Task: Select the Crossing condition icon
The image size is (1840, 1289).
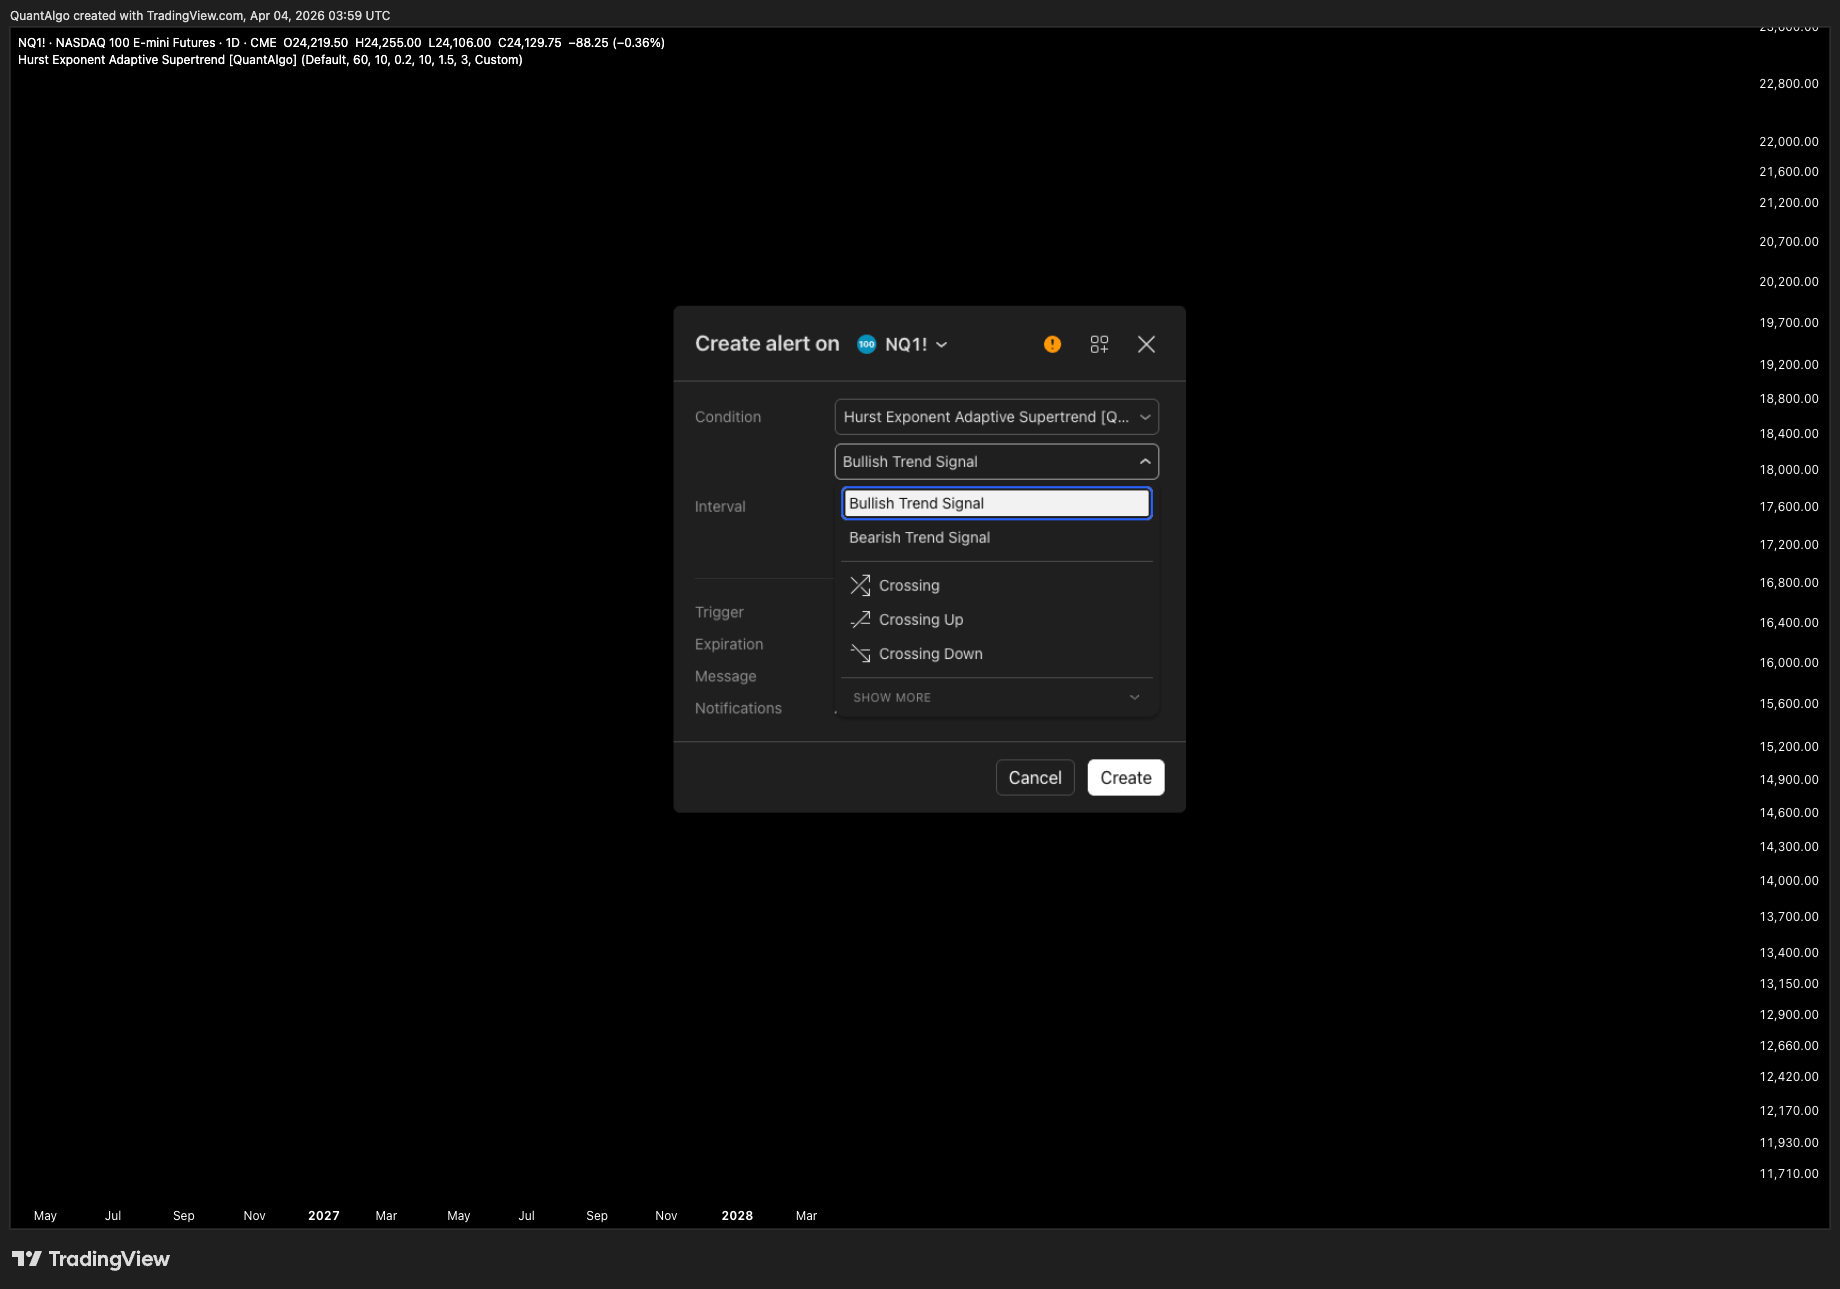Action: (x=860, y=585)
